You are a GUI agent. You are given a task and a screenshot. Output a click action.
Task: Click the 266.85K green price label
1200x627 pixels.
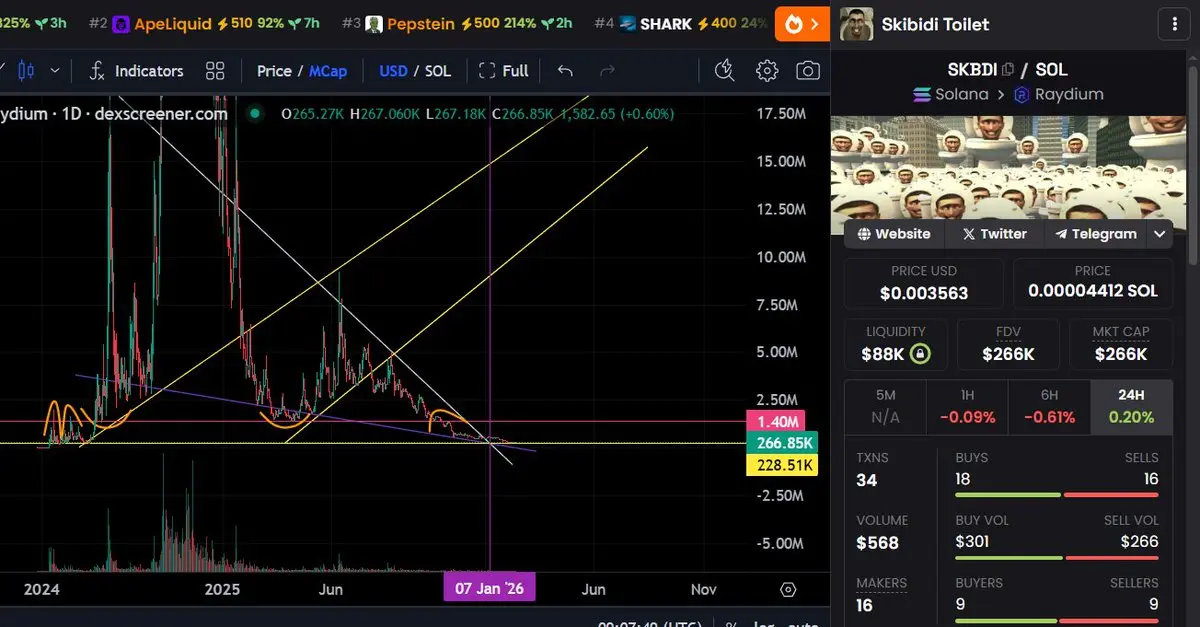pyautogui.click(x=782, y=444)
